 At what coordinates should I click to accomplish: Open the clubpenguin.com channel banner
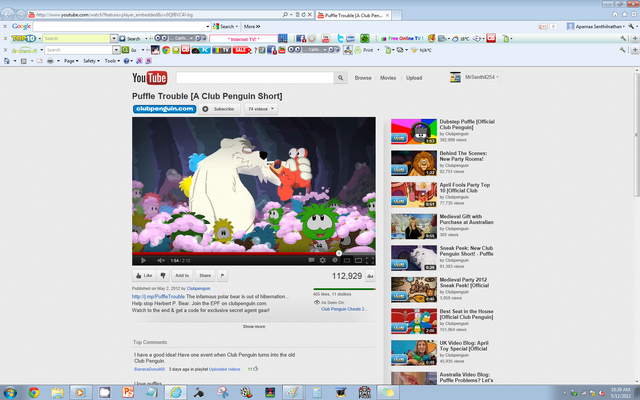point(164,109)
